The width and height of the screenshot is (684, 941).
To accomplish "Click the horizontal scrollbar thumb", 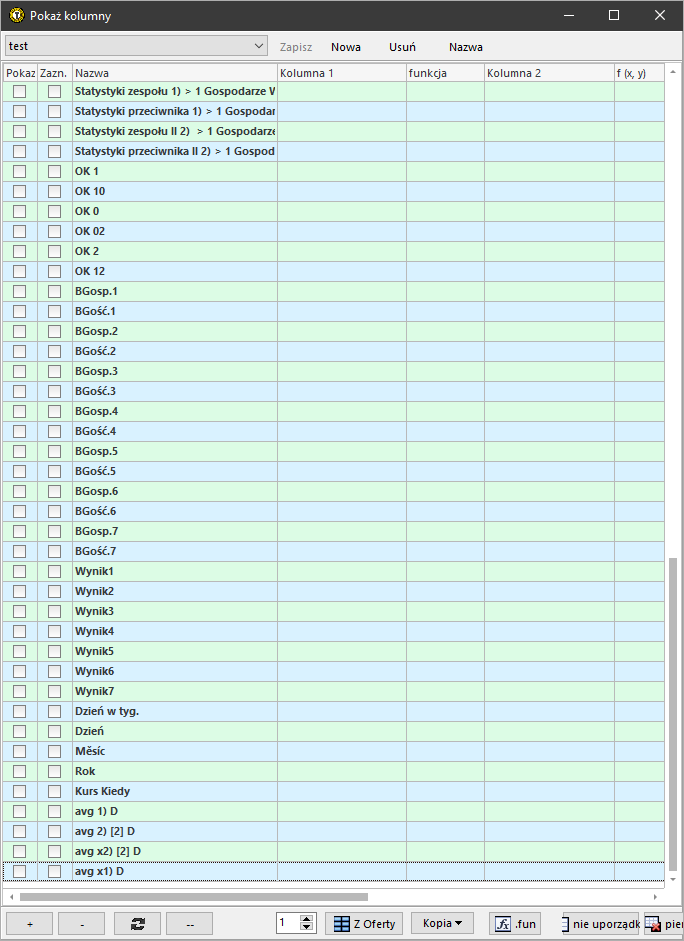I will coord(190,897).
